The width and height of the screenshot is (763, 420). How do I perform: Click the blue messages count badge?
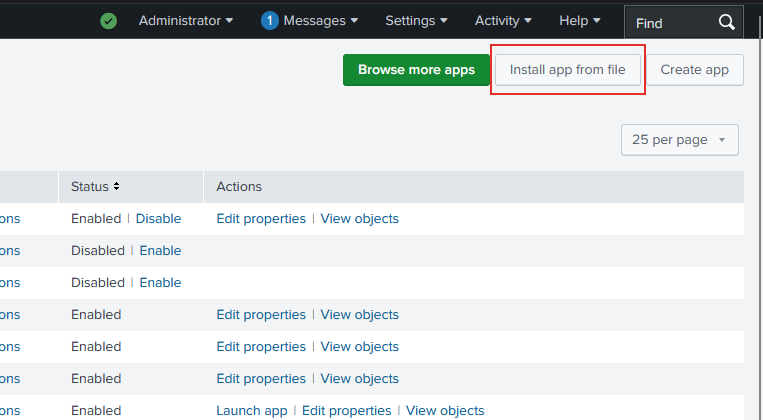[x=270, y=21]
